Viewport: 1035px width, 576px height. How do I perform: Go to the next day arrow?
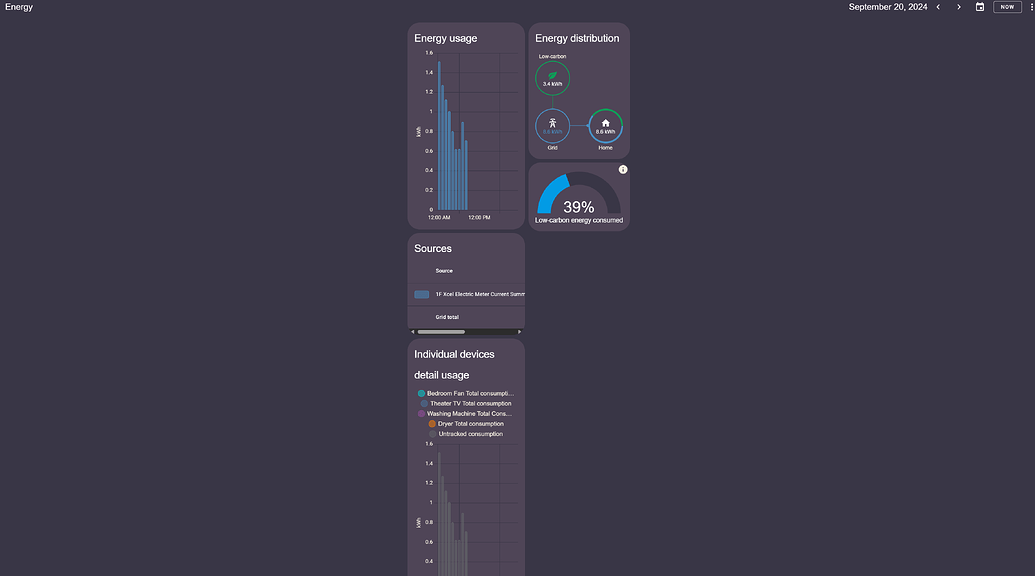point(958,7)
